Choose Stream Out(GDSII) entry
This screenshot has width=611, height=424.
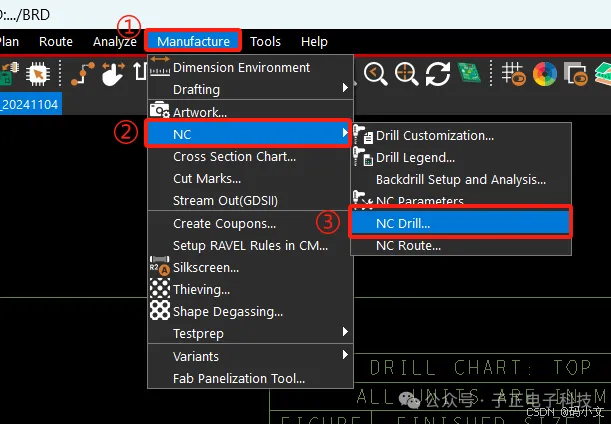click(x=250, y=200)
